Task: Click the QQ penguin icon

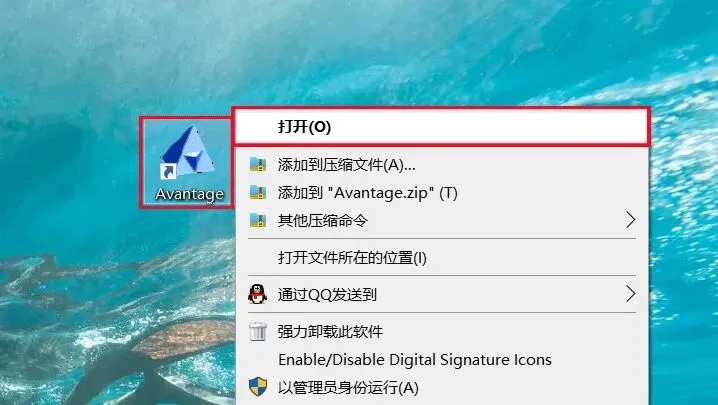Action: (257, 294)
